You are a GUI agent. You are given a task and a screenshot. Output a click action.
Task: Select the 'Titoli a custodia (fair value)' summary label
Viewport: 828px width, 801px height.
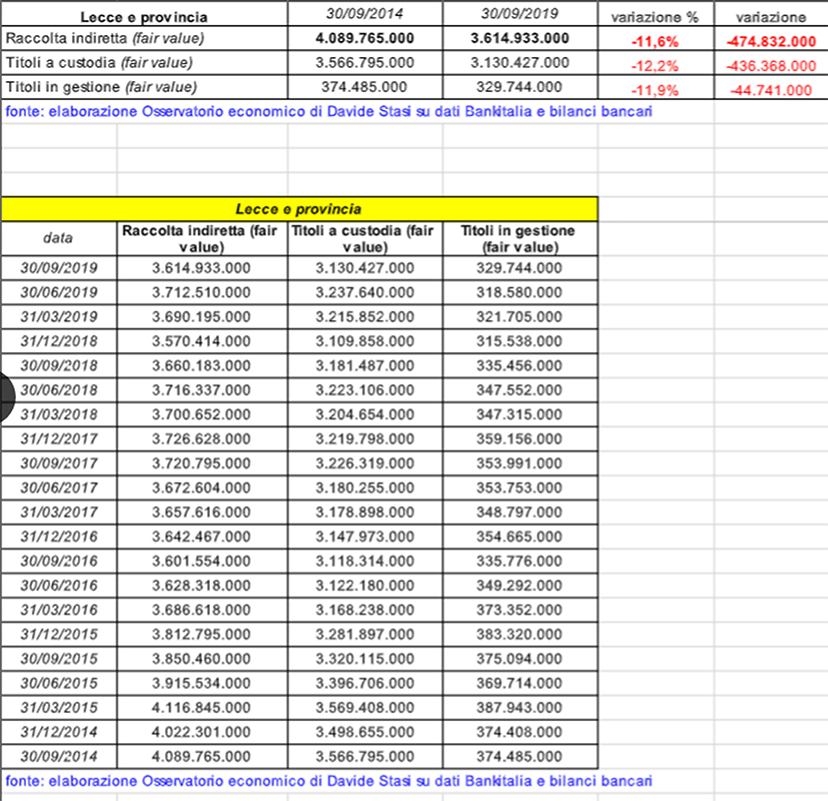coord(99,62)
